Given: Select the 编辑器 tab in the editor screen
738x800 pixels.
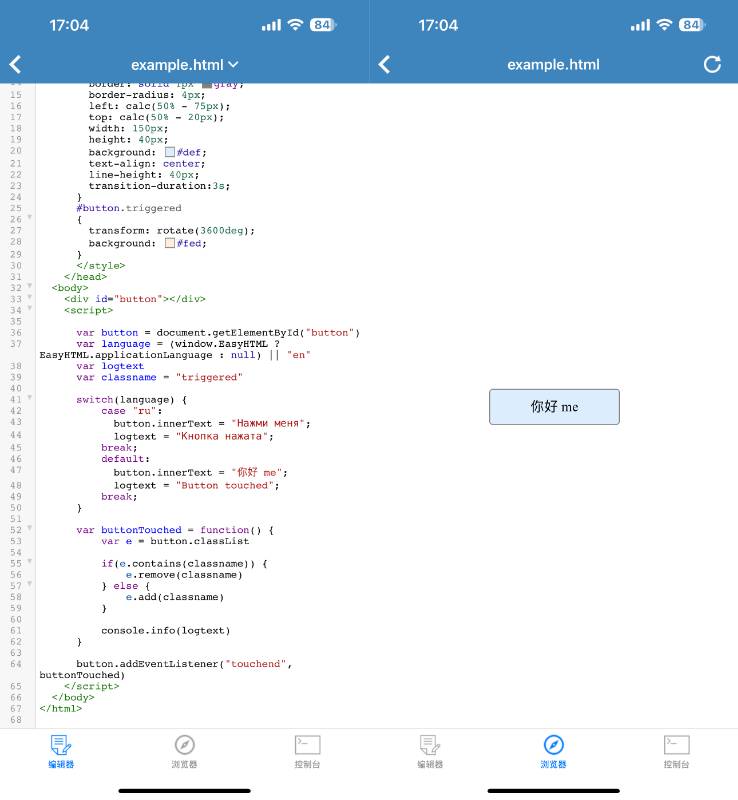Looking at the screenshot, I should (61, 751).
